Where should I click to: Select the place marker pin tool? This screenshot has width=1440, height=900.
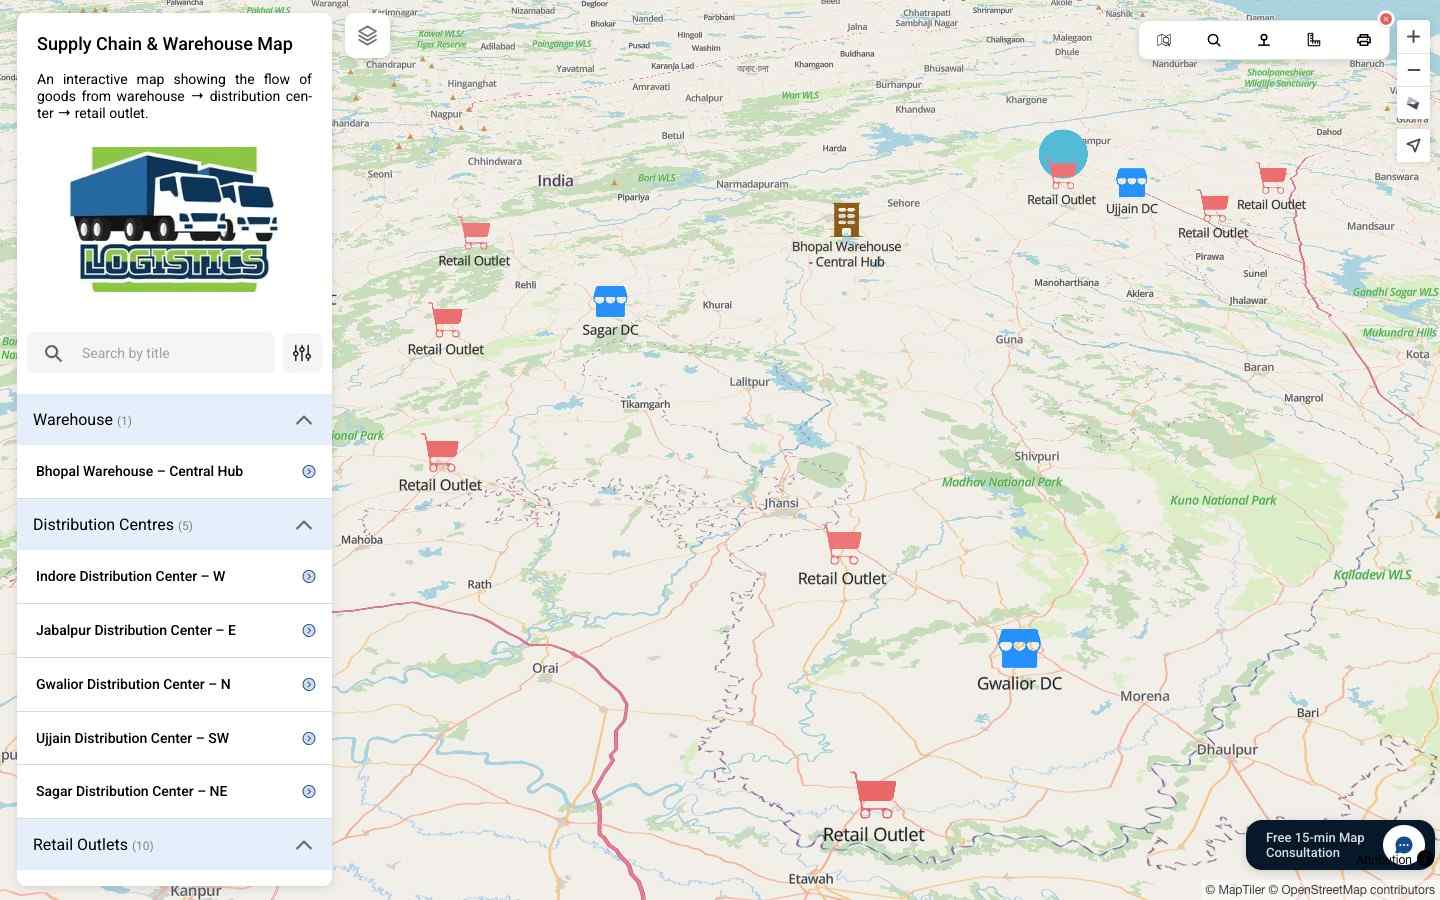click(1264, 40)
